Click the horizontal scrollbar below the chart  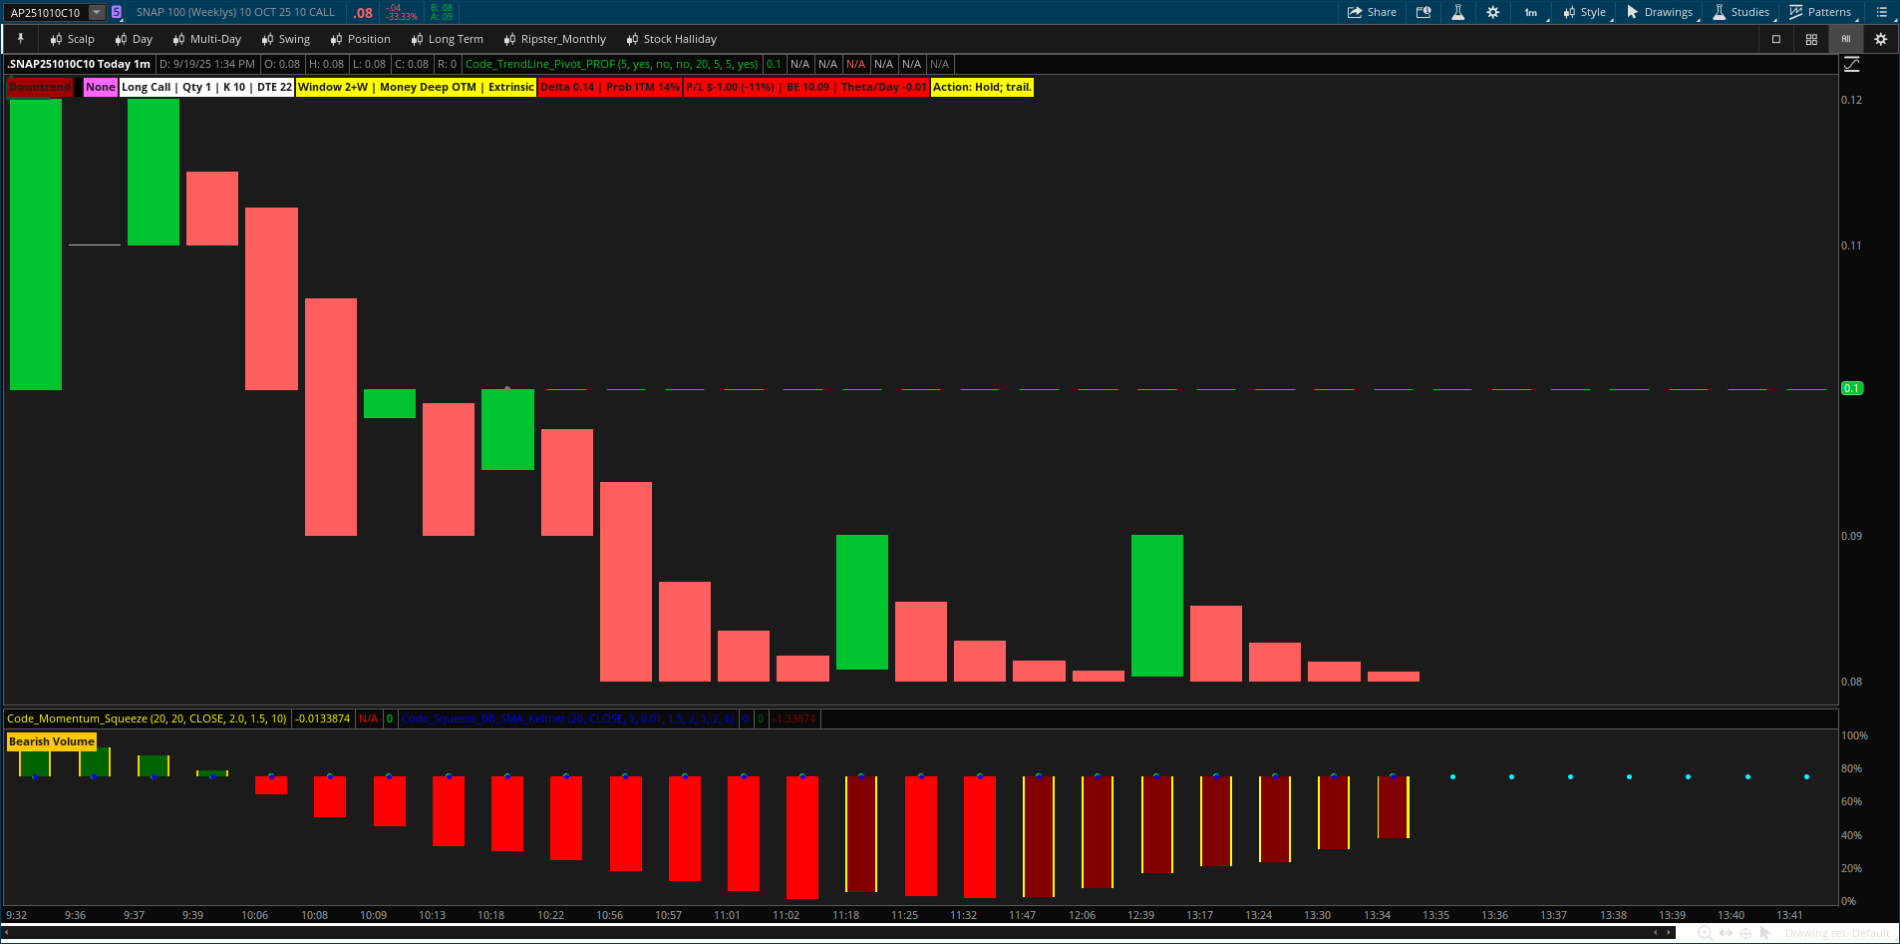click(x=830, y=933)
